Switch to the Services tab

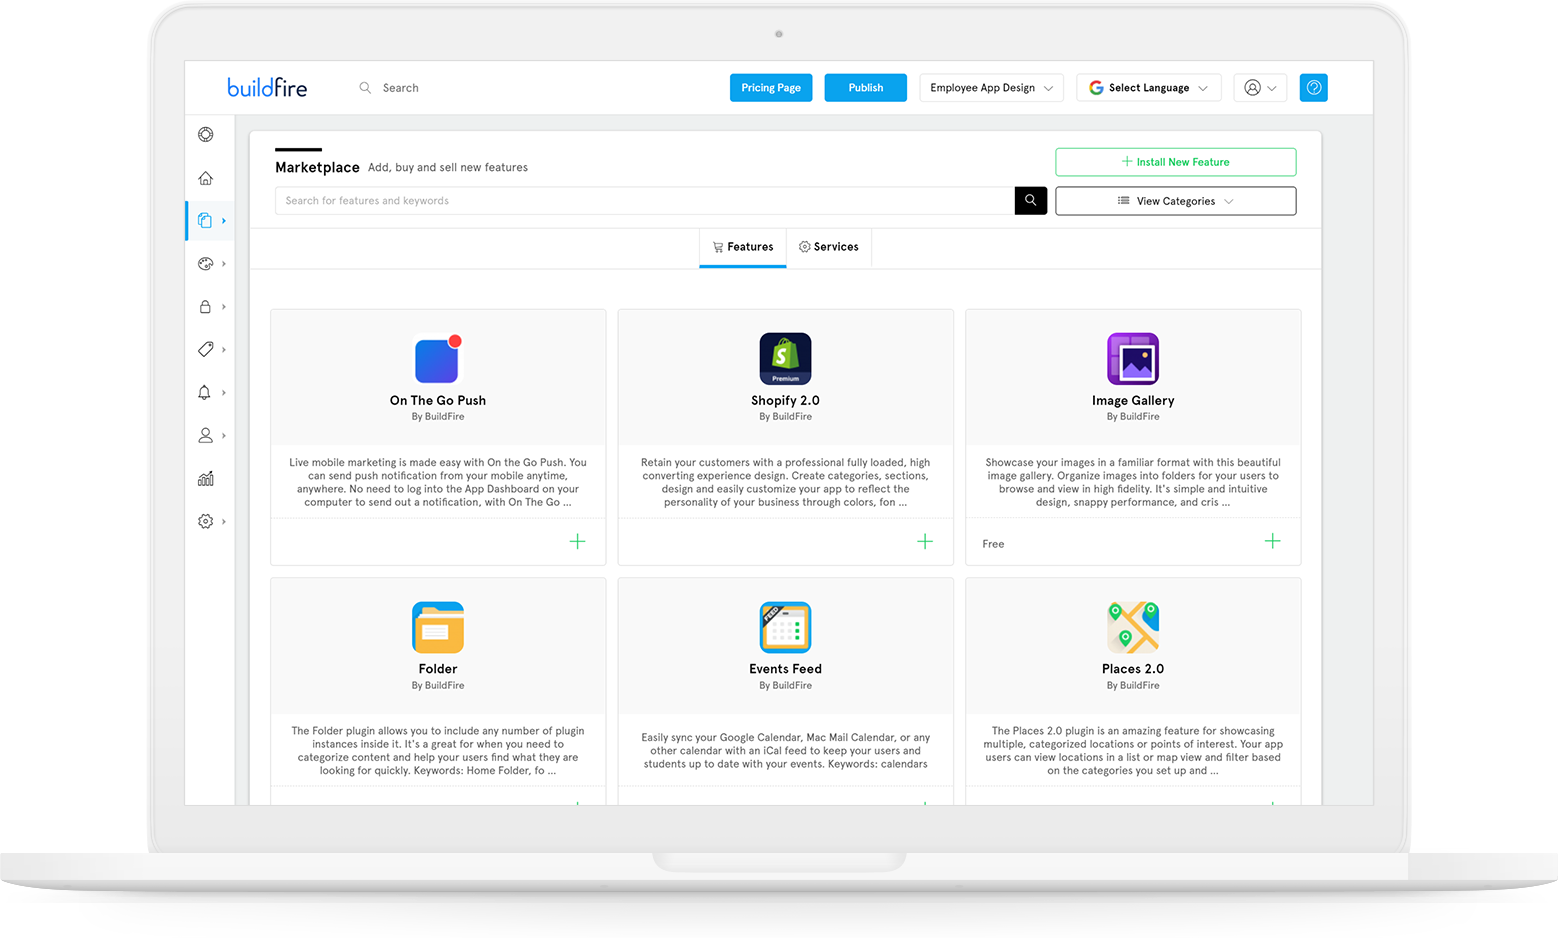click(828, 247)
